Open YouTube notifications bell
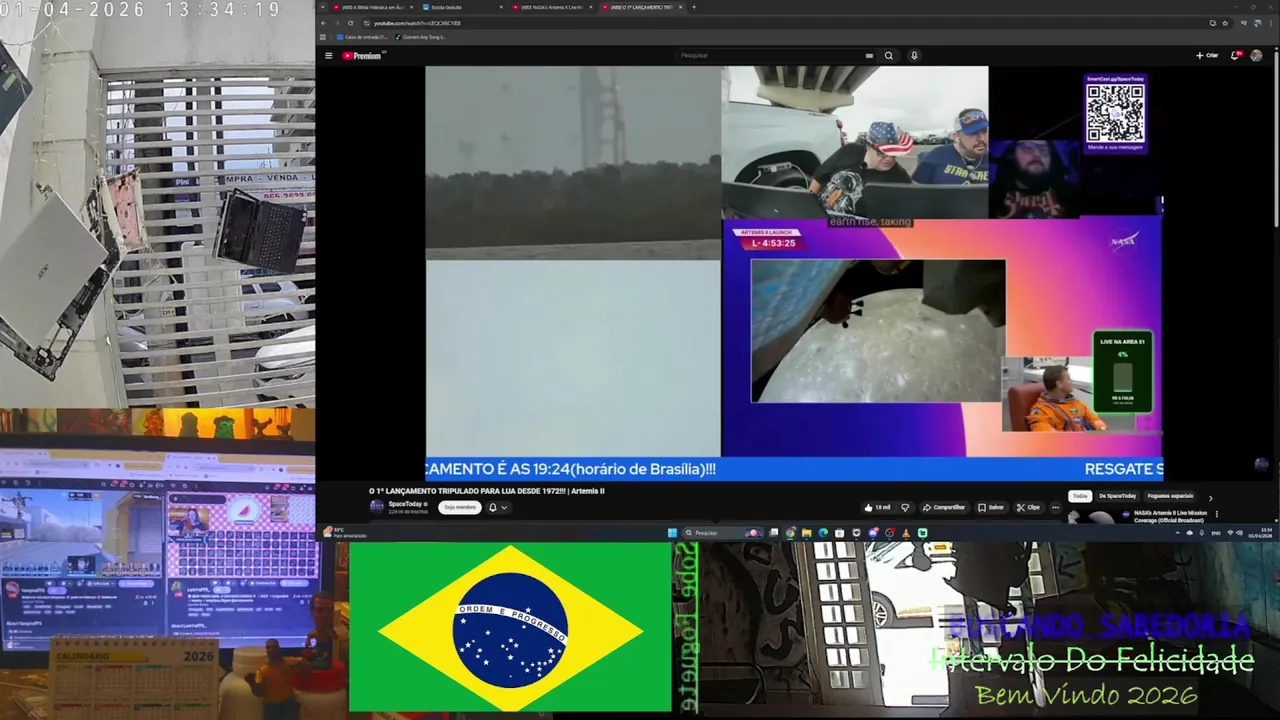Image resolution: width=1280 pixels, height=720 pixels. 1235,56
